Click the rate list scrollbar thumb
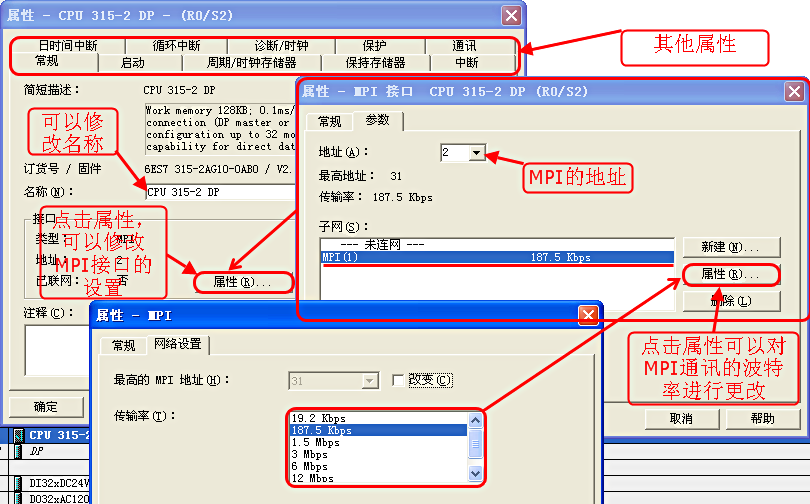 475,444
